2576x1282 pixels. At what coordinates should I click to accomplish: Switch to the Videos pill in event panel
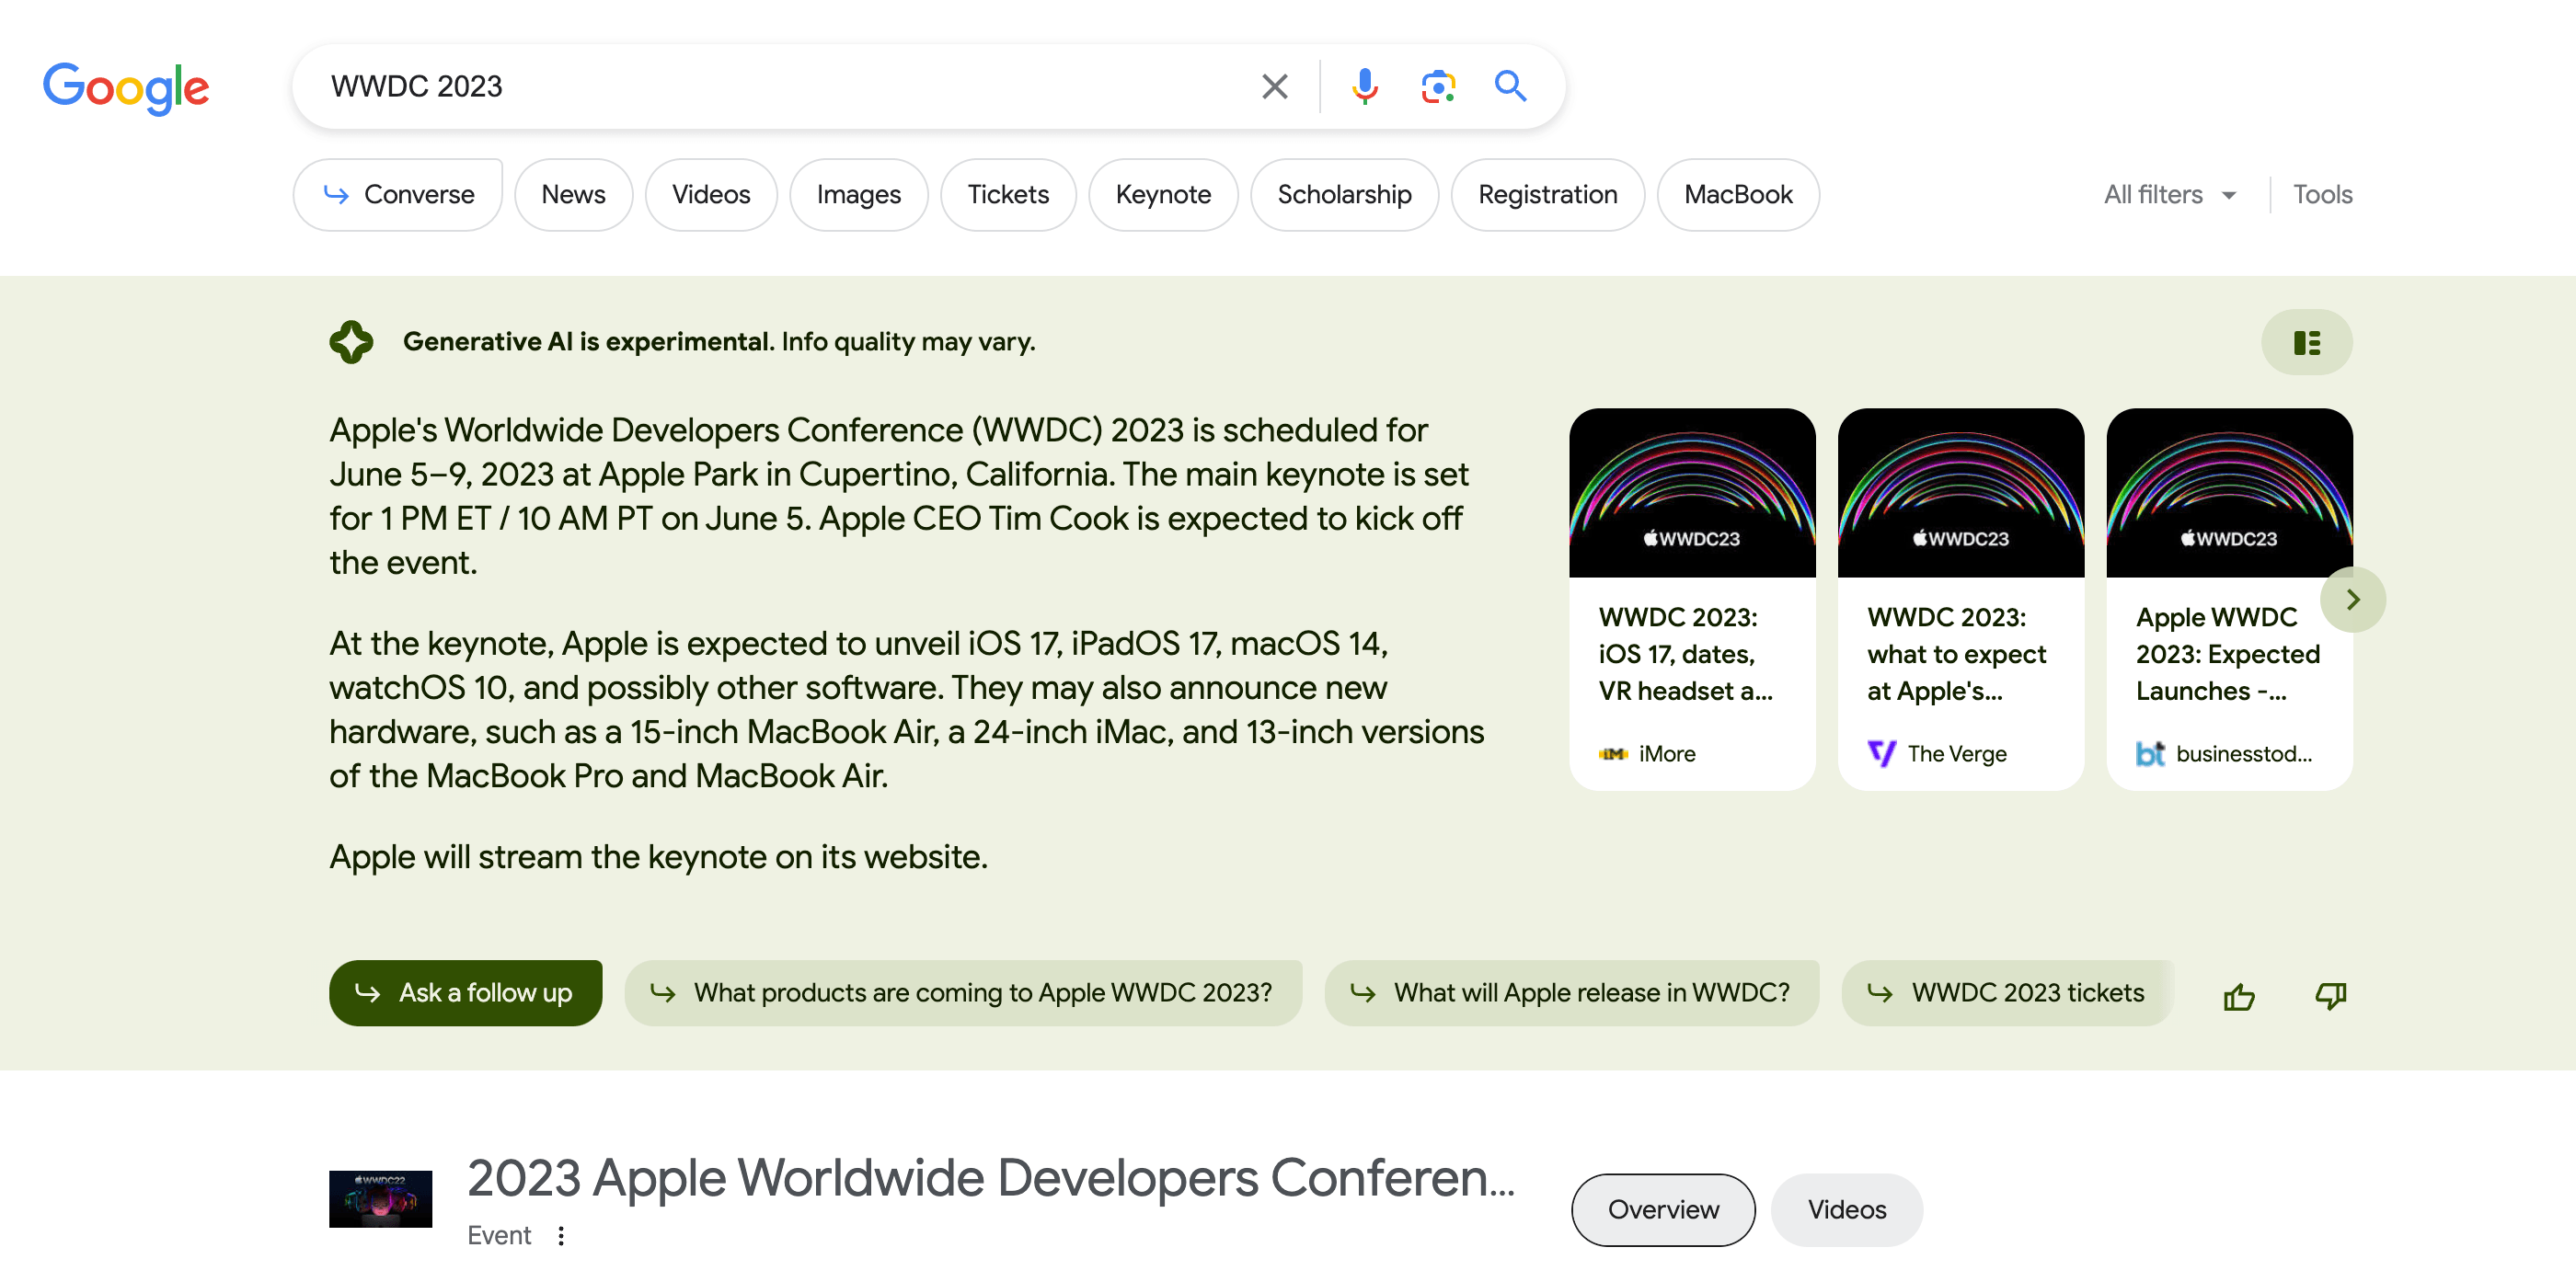pyautogui.click(x=1846, y=1210)
